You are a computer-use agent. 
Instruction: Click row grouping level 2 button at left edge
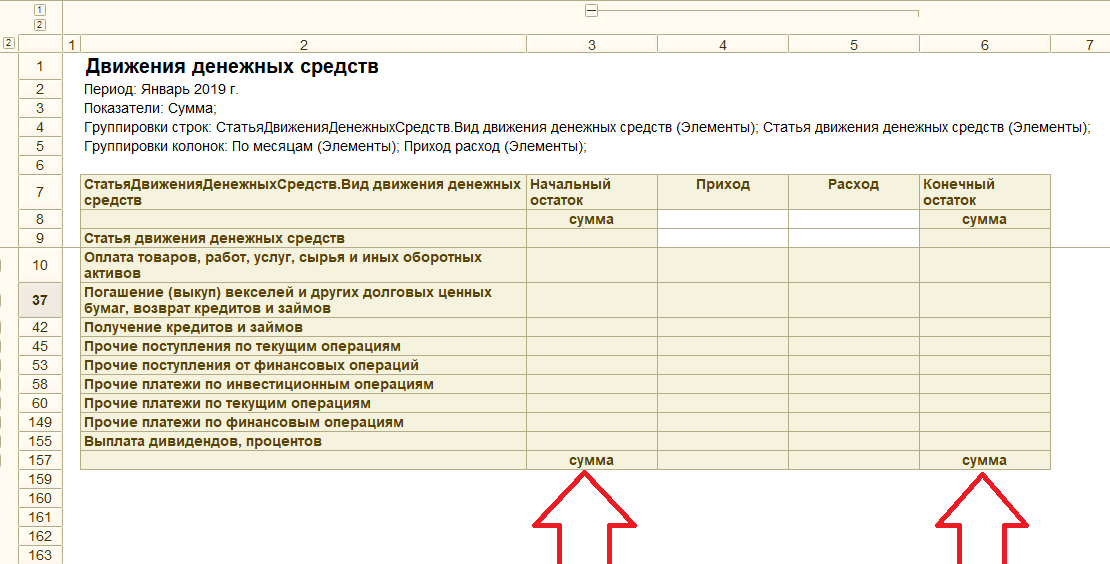point(9,43)
